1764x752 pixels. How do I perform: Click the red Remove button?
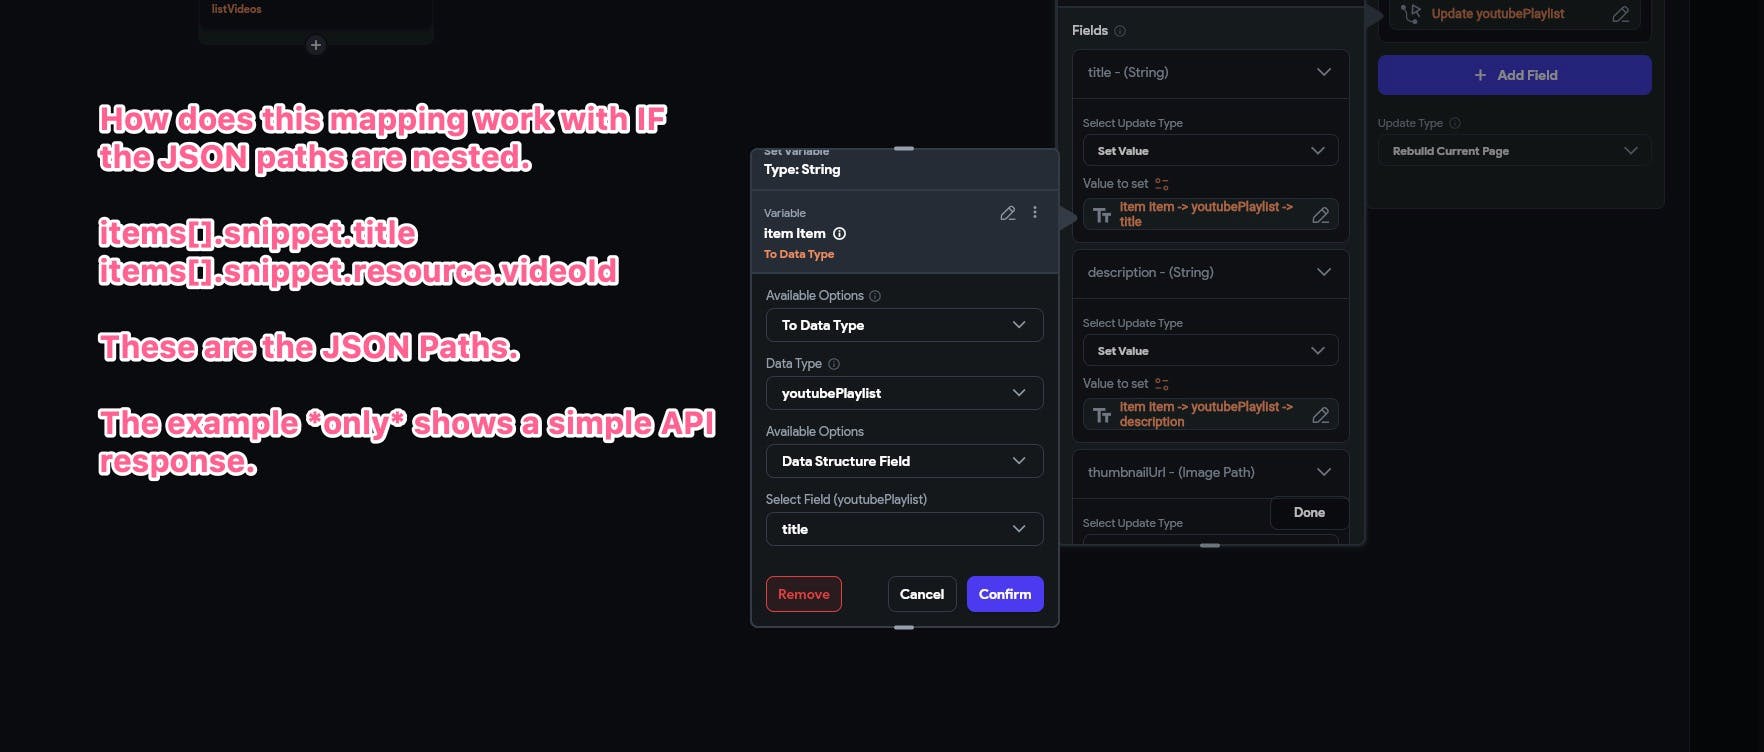[x=804, y=594]
